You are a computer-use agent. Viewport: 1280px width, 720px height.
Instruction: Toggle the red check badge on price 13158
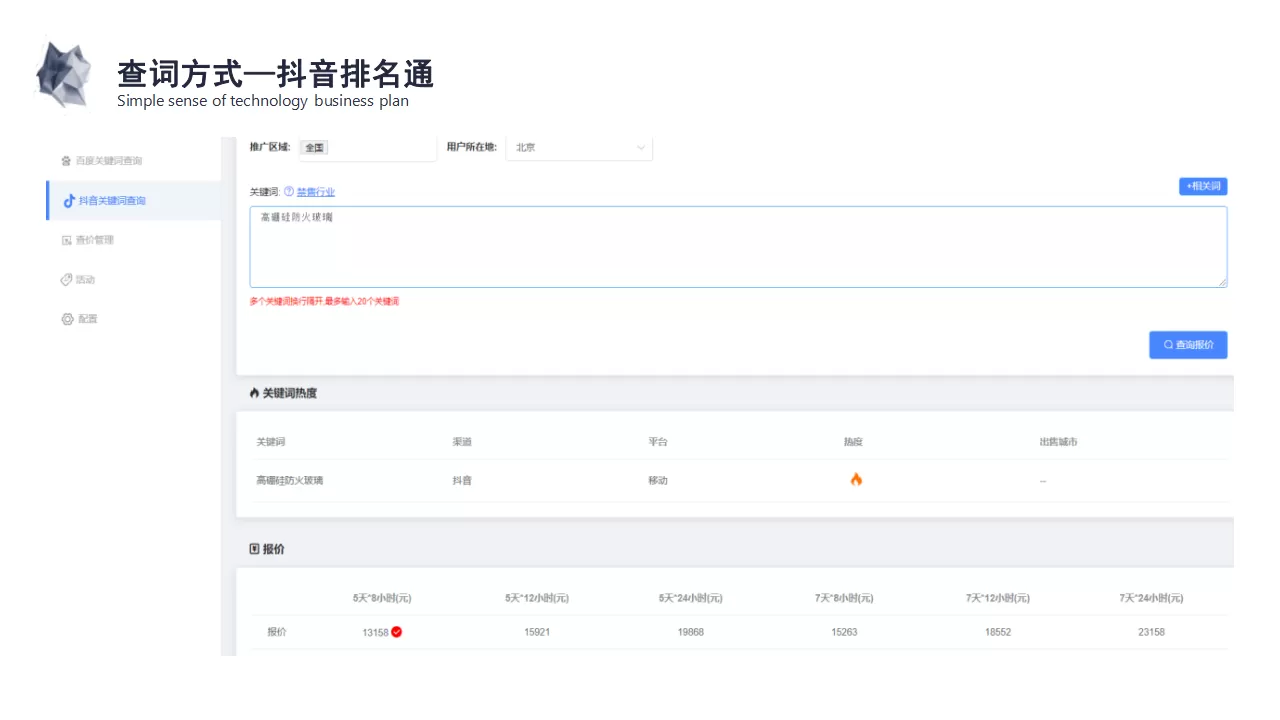pyautogui.click(x=398, y=631)
